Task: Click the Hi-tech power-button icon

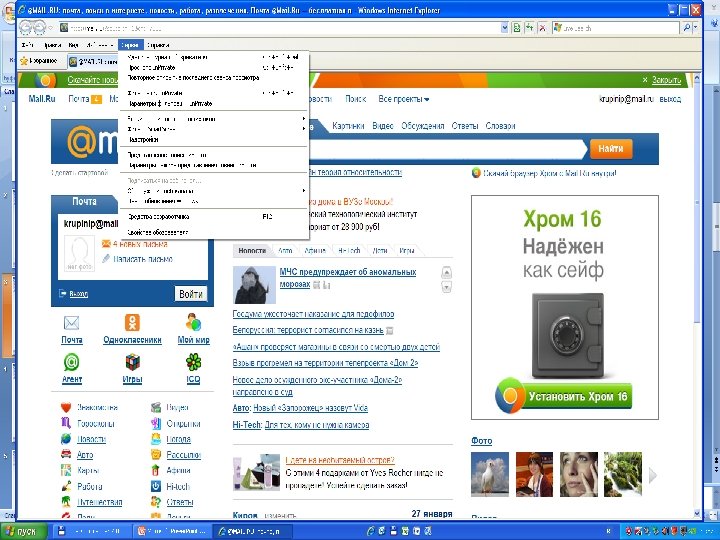Action: click(x=156, y=486)
